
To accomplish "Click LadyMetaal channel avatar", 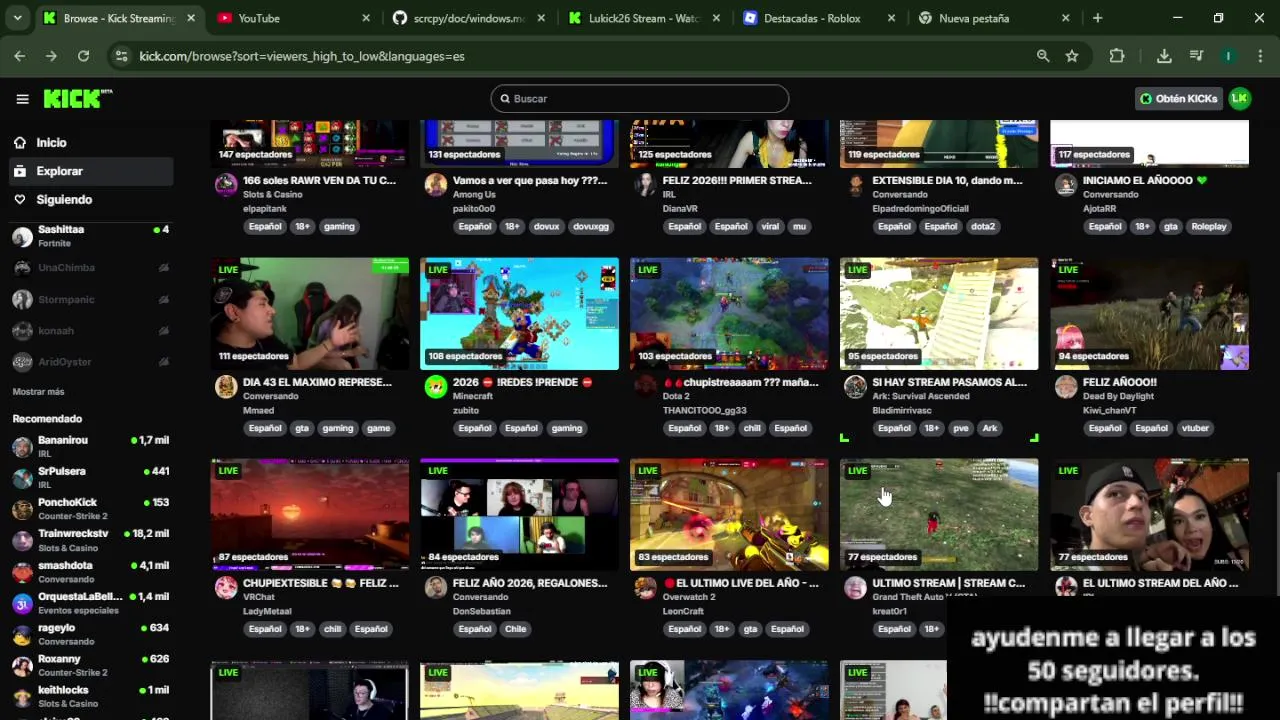I will click(x=226, y=588).
